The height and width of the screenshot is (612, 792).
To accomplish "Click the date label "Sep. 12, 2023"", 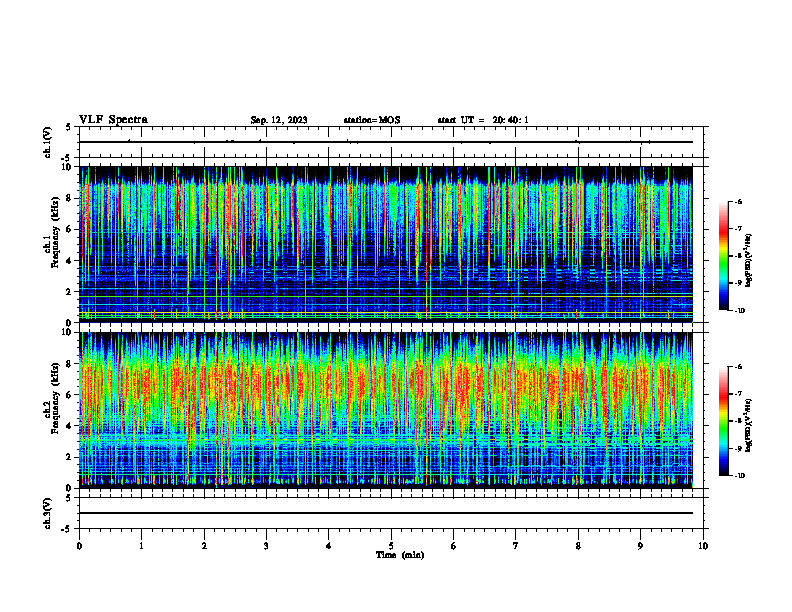I will tap(279, 120).
